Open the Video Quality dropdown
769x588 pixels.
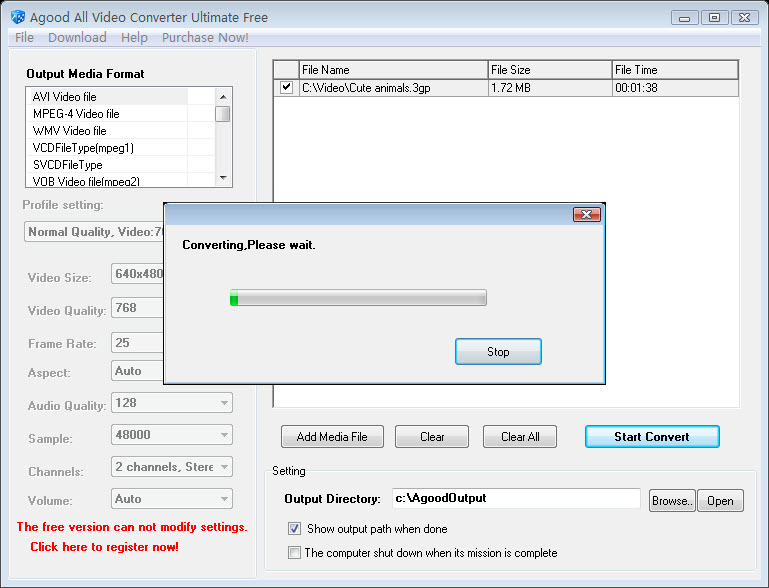pos(137,307)
